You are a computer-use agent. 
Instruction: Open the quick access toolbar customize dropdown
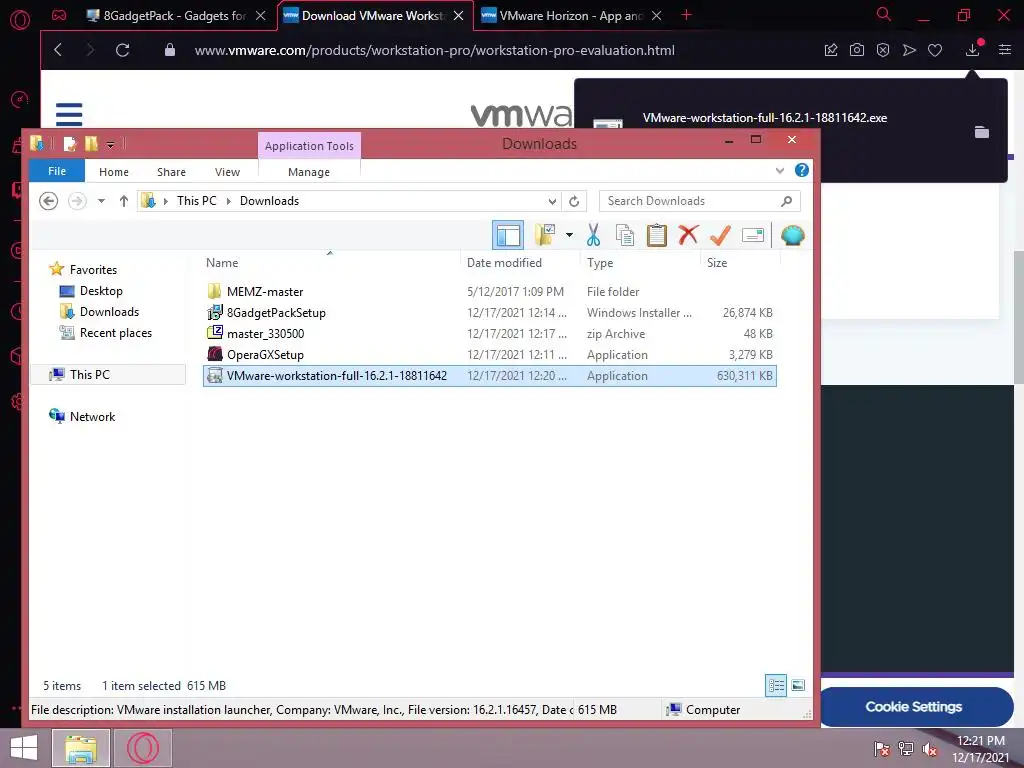pos(110,144)
